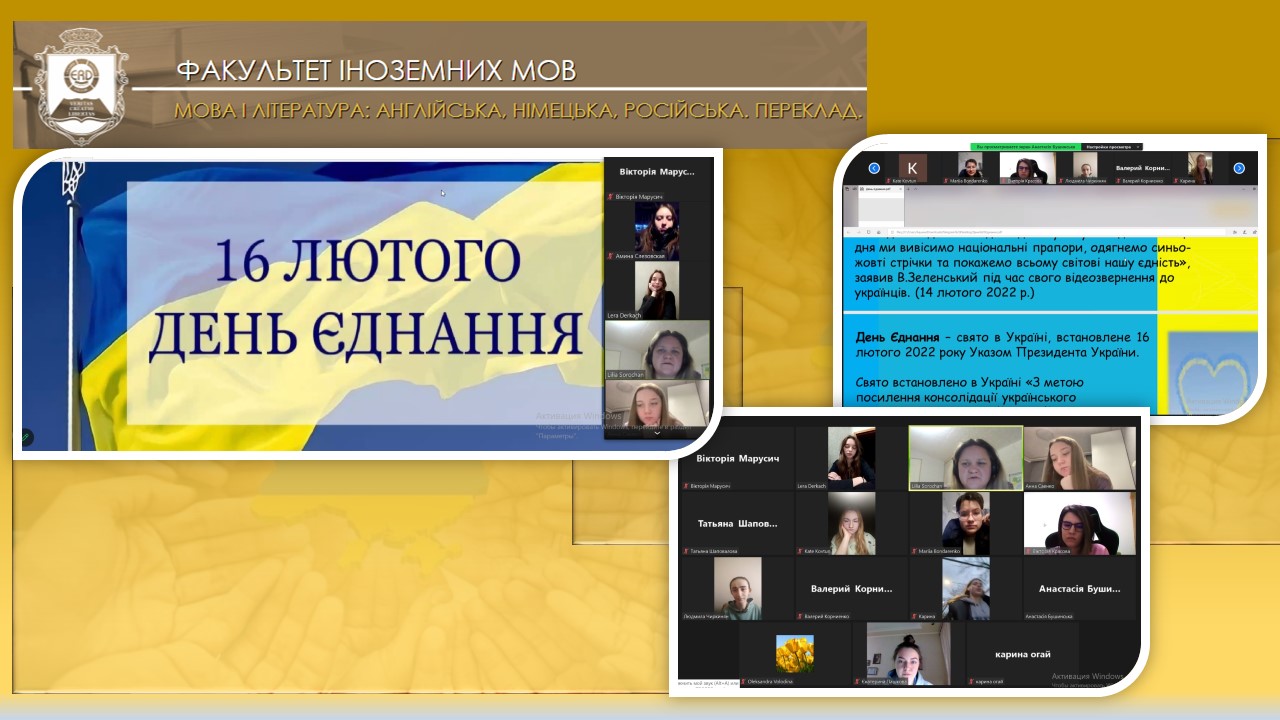Select Карина's video in the top strip

click(x=1200, y=168)
